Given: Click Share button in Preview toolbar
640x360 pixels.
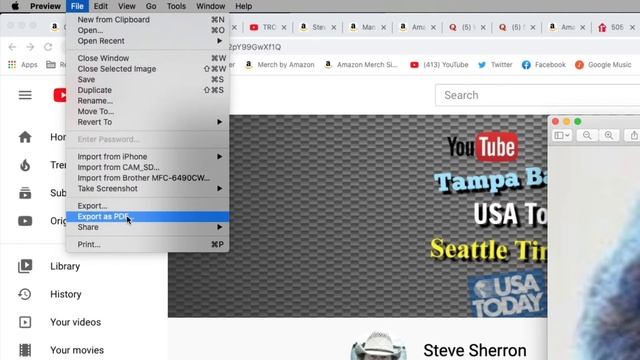Looking at the screenshot, I should 633,135.
